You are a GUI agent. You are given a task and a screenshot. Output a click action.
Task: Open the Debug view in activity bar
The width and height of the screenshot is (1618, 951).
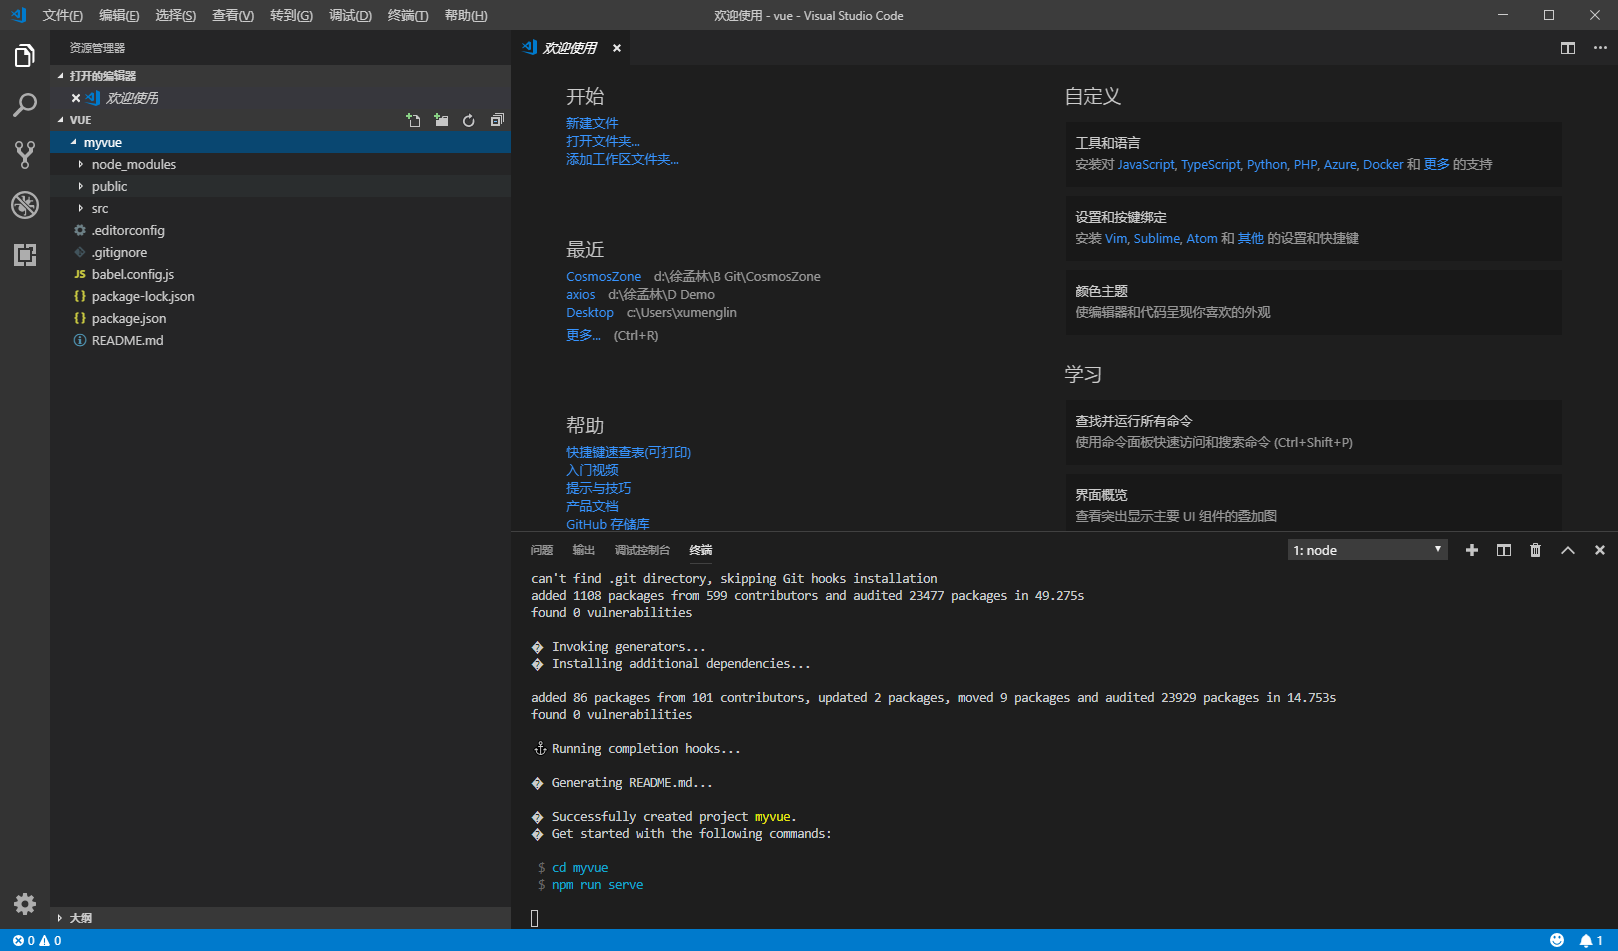click(25, 205)
